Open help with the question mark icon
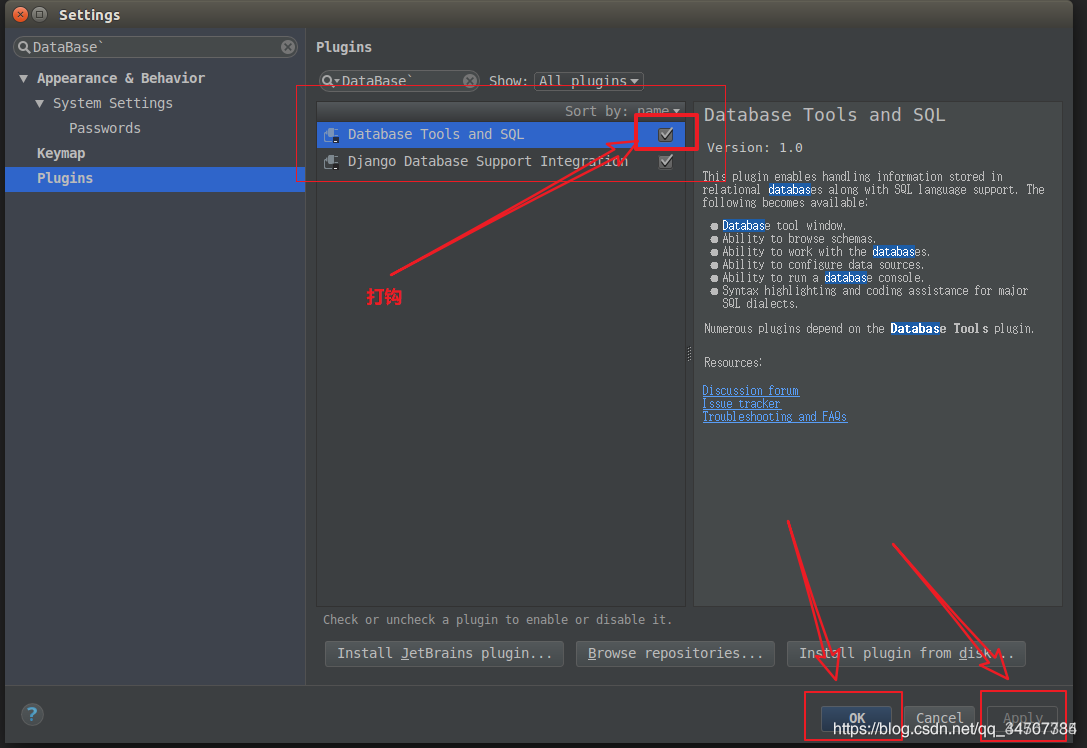 pos(32,714)
